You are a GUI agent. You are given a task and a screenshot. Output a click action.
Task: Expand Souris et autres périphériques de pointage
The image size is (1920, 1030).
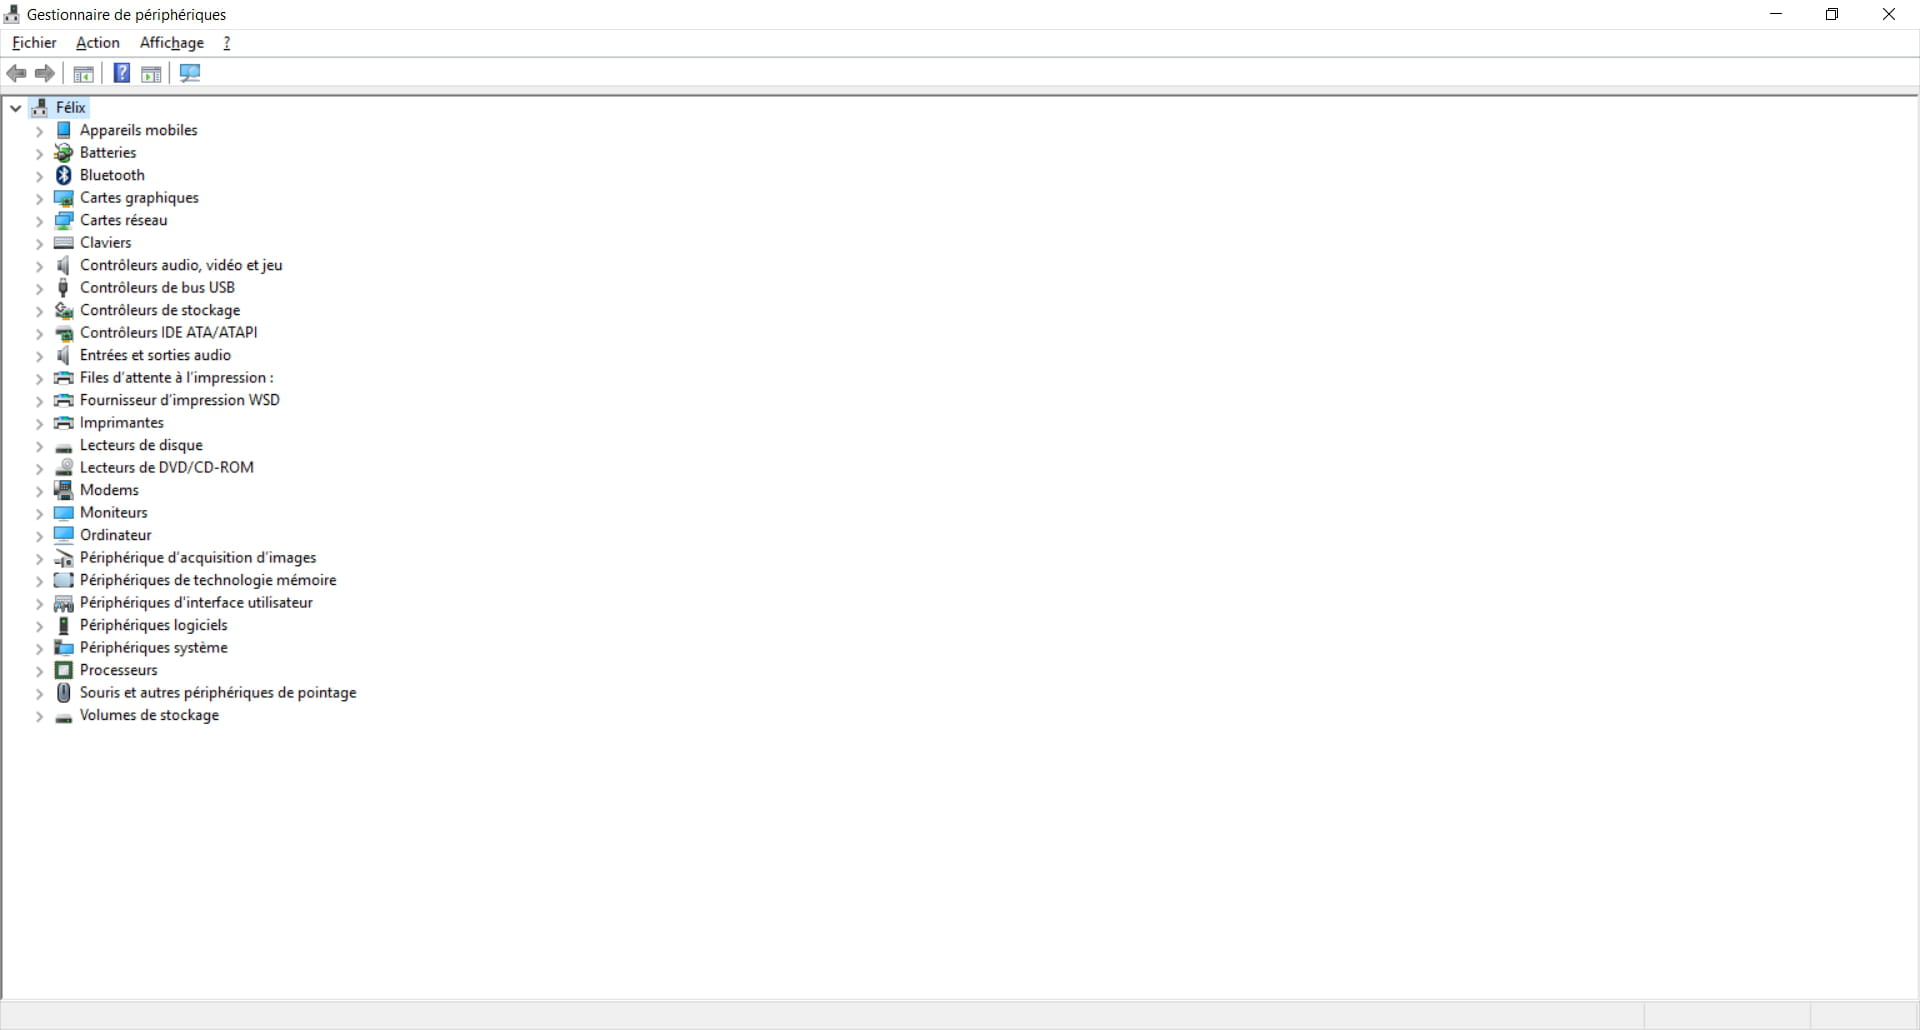(x=39, y=693)
